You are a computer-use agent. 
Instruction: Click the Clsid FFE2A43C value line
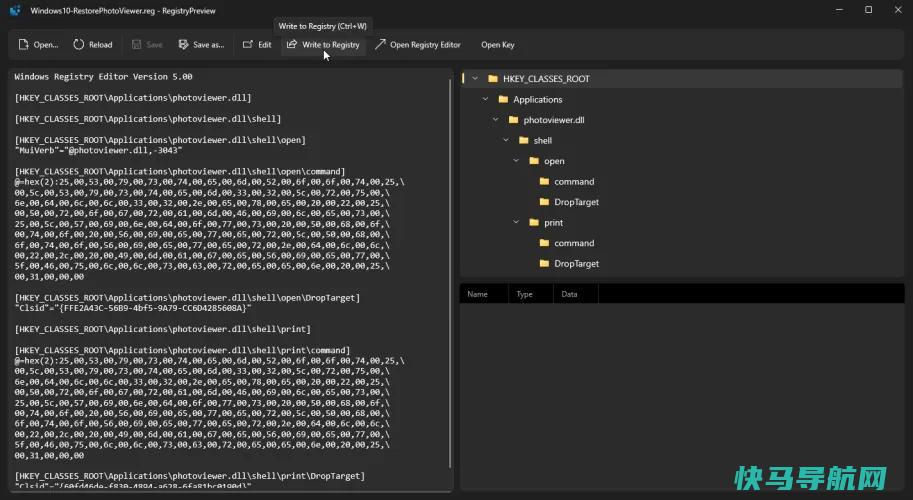(x=133, y=308)
